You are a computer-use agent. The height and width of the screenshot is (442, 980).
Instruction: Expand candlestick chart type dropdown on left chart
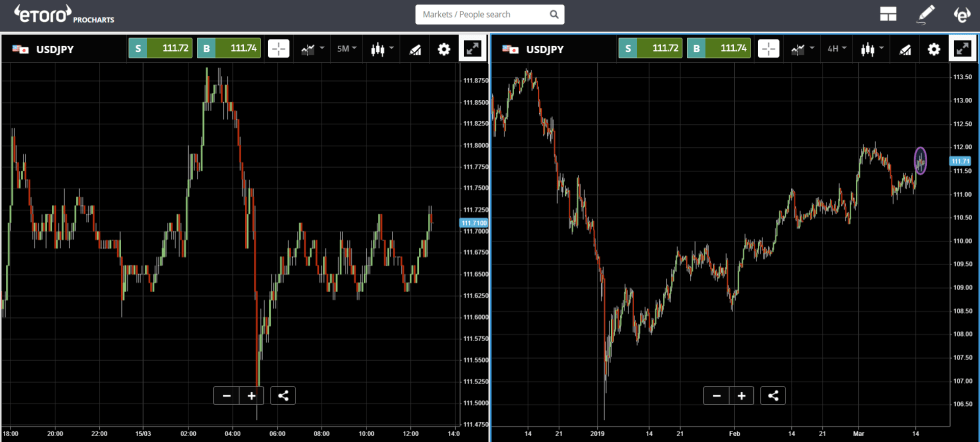(381, 49)
